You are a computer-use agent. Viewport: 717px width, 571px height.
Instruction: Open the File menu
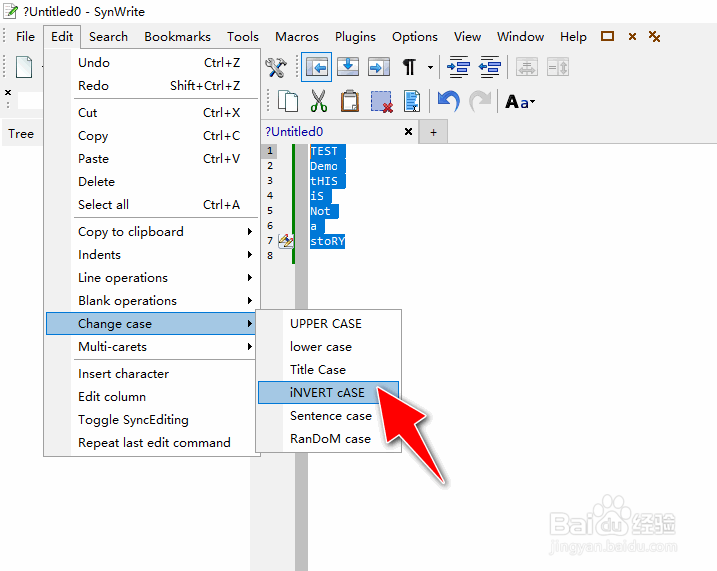(25, 37)
